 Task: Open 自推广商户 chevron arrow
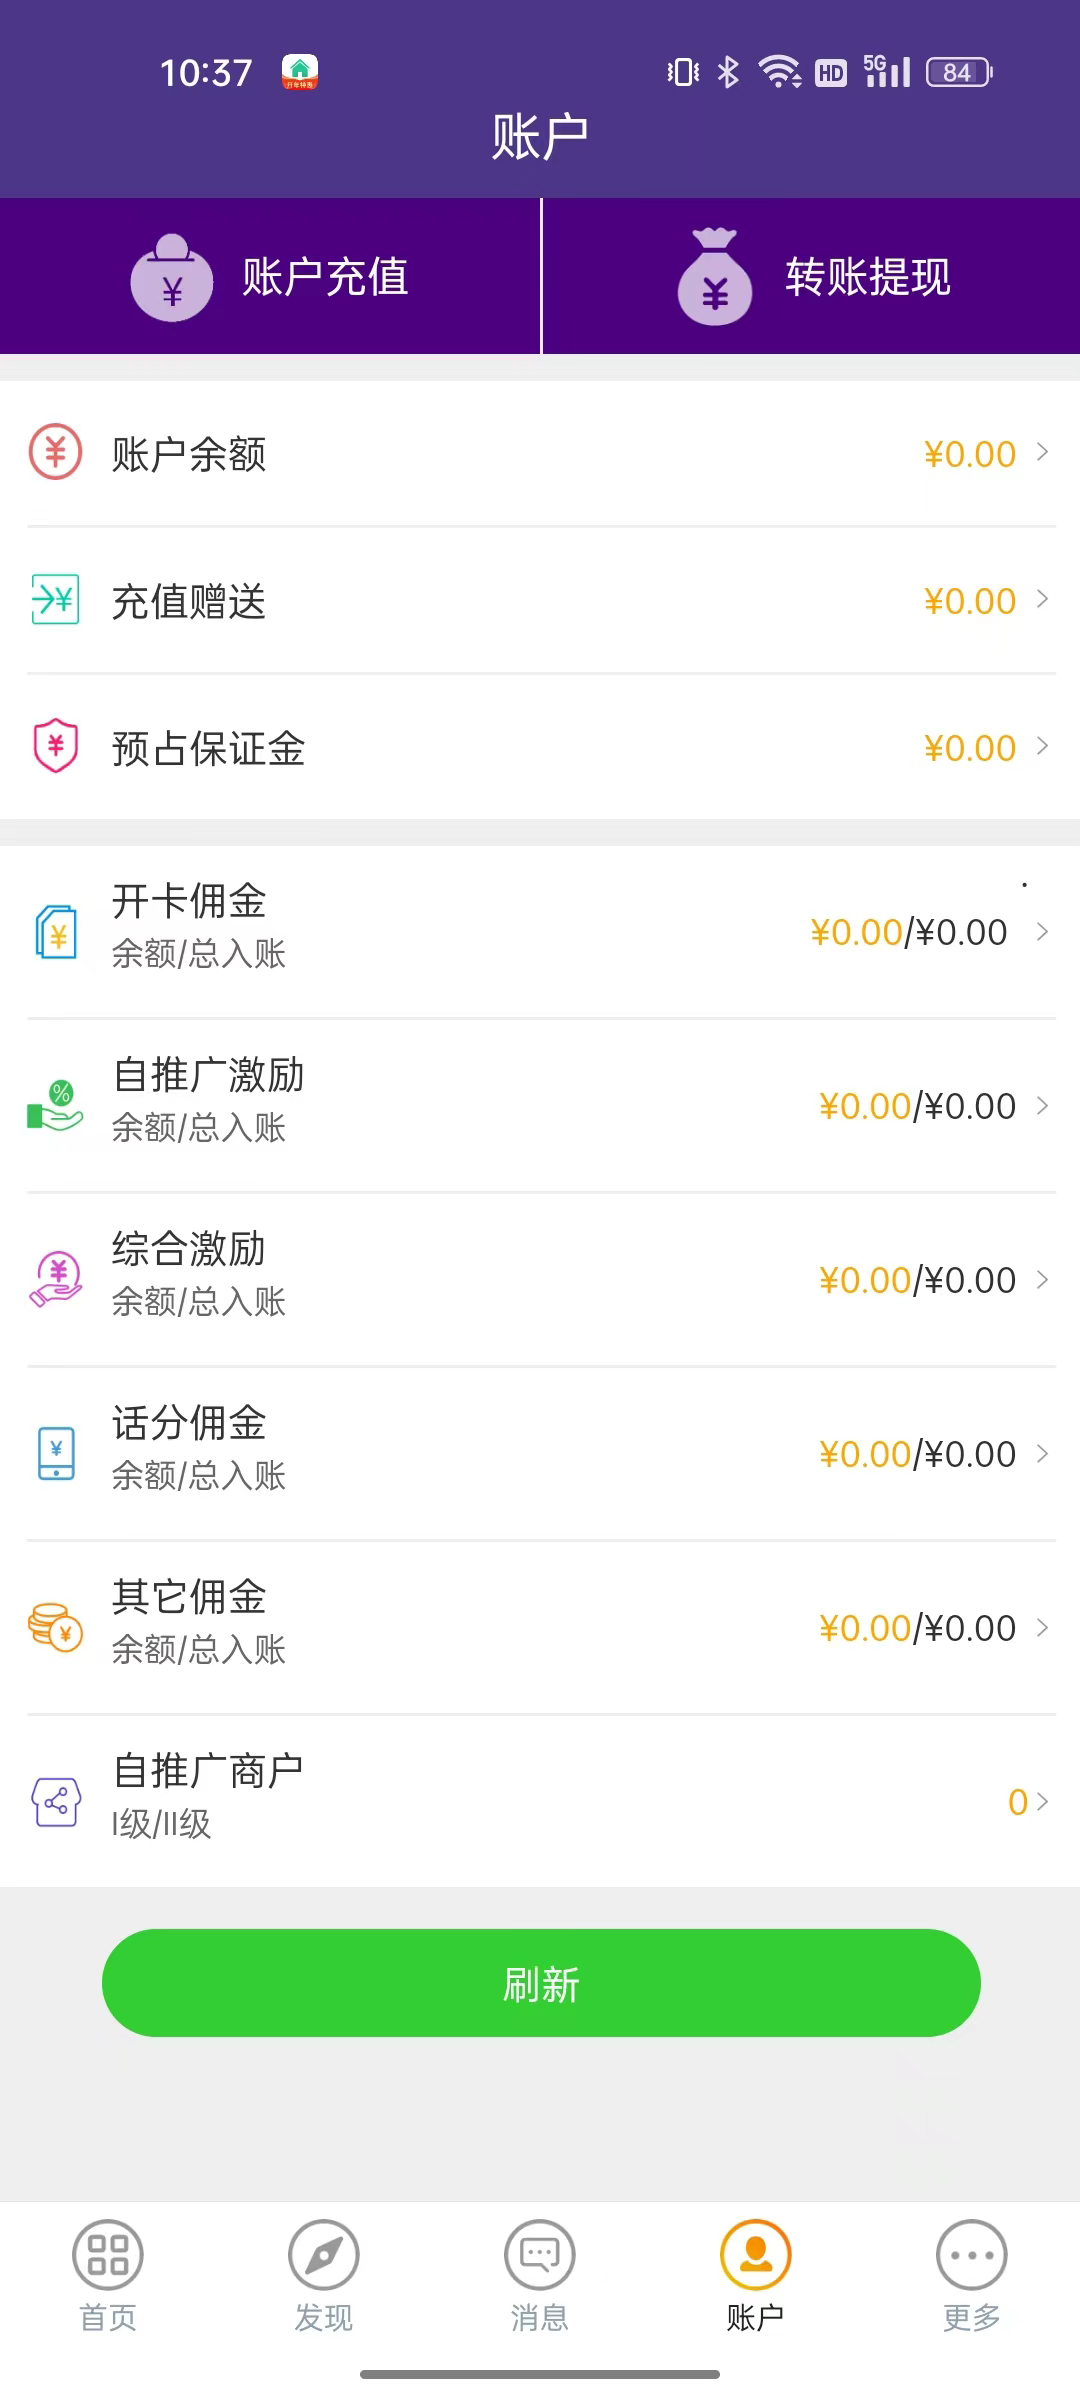click(x=1042, y=1801)
